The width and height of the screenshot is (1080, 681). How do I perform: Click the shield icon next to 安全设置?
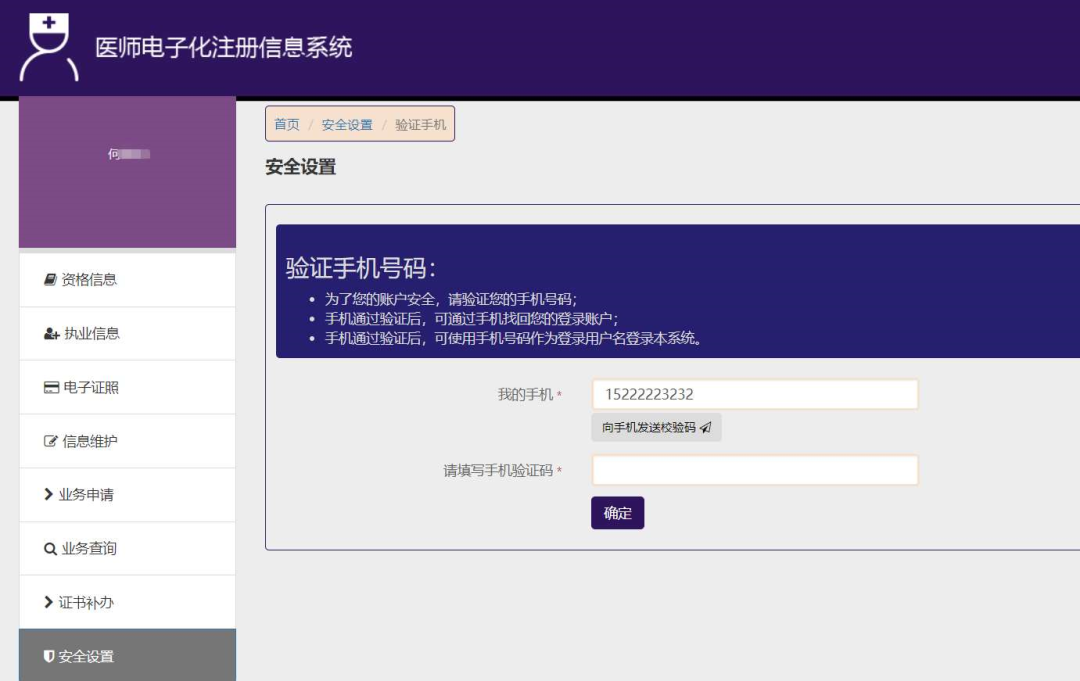[x=49, y=655]
